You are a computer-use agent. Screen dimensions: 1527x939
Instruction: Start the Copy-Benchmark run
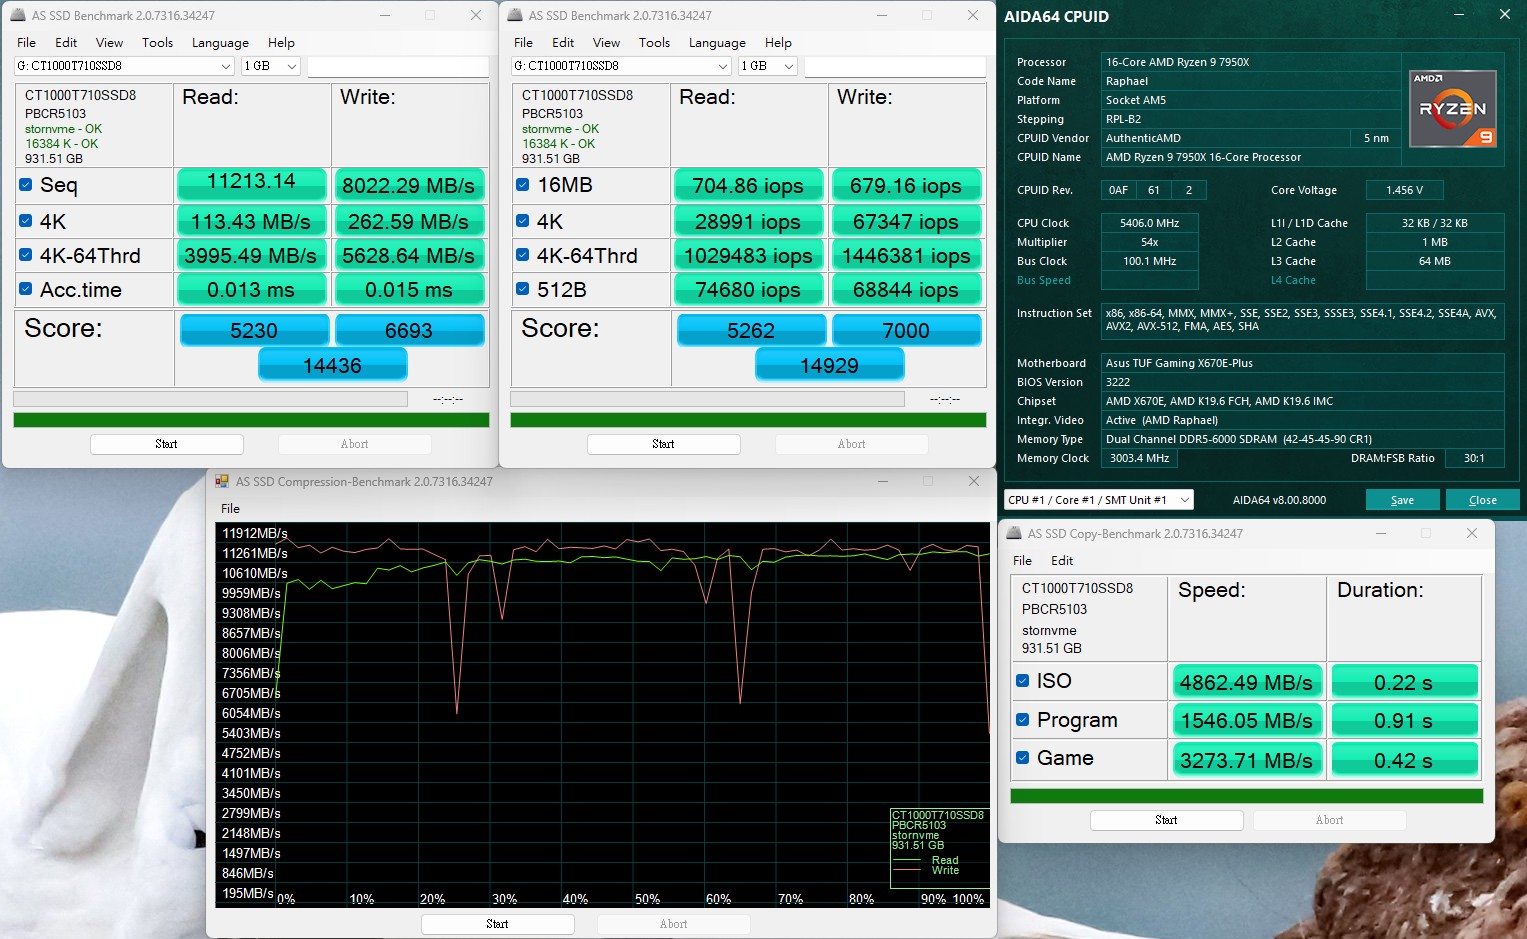(x=1166, y=819)
